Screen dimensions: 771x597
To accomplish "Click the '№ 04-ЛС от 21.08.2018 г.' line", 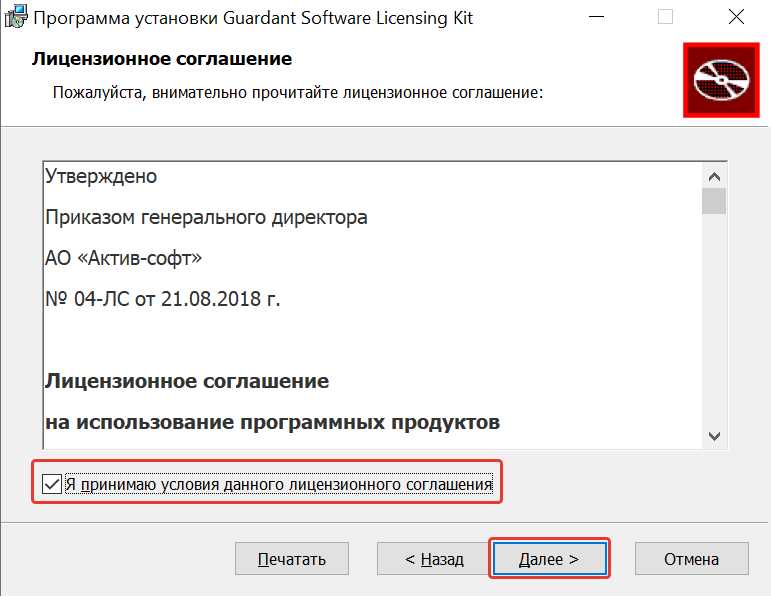I will pos(162,299).
